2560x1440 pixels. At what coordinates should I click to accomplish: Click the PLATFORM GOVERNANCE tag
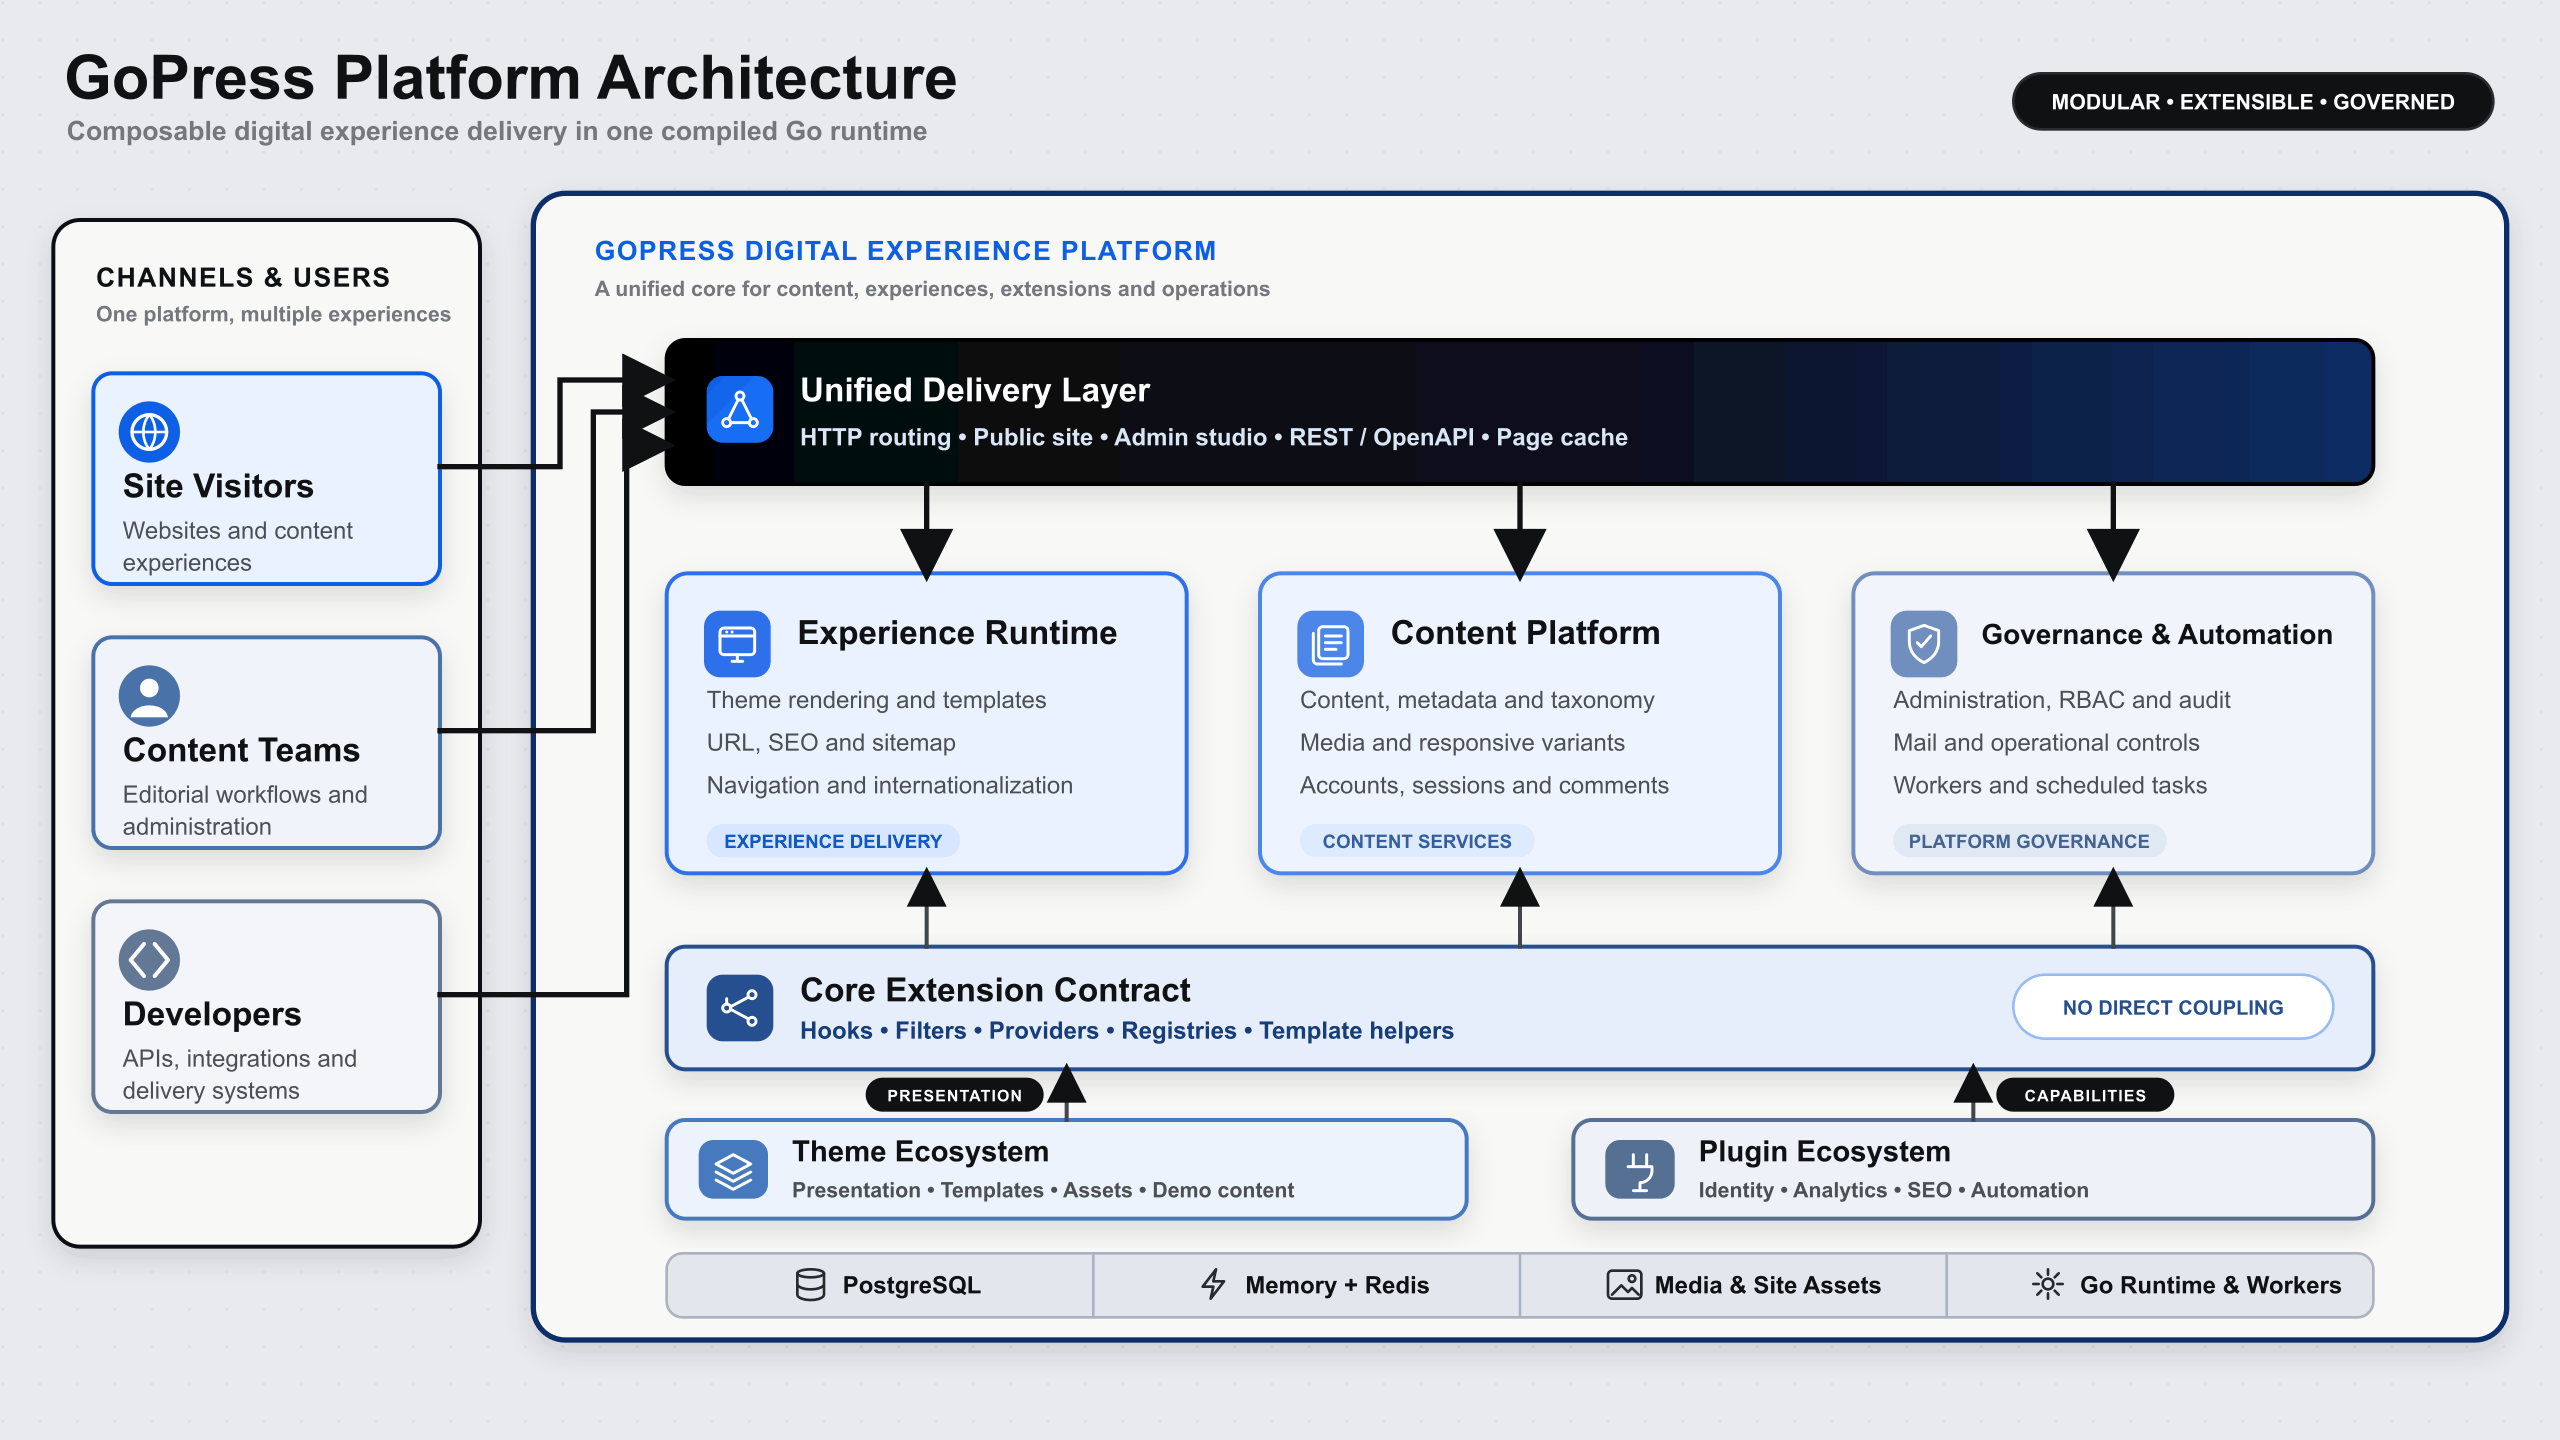[2029, 841]
